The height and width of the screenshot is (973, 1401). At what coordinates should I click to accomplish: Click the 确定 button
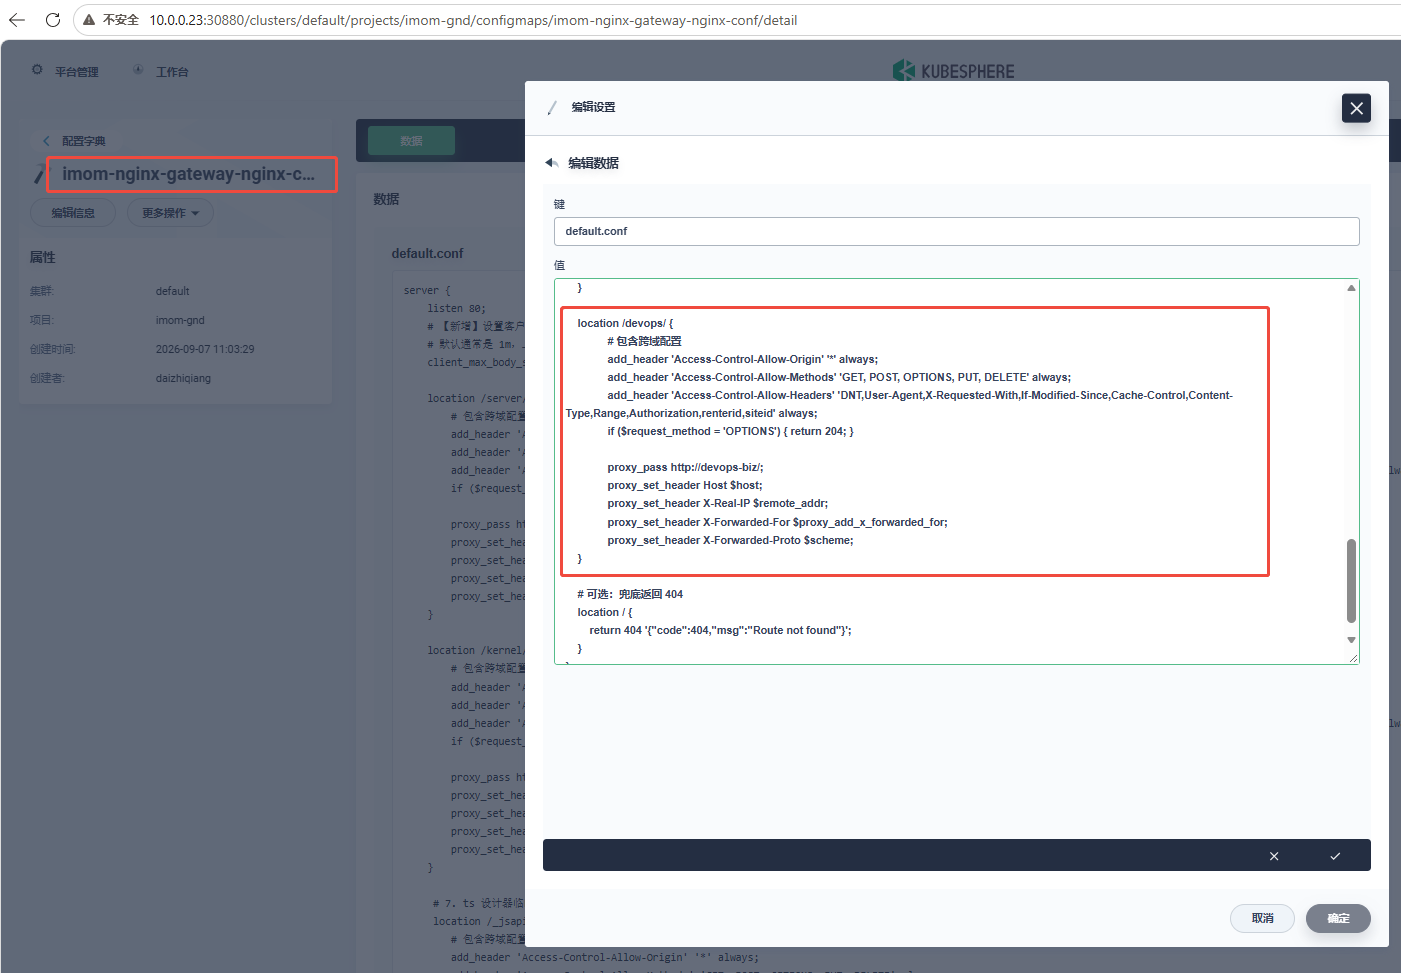pos(1338,918)
